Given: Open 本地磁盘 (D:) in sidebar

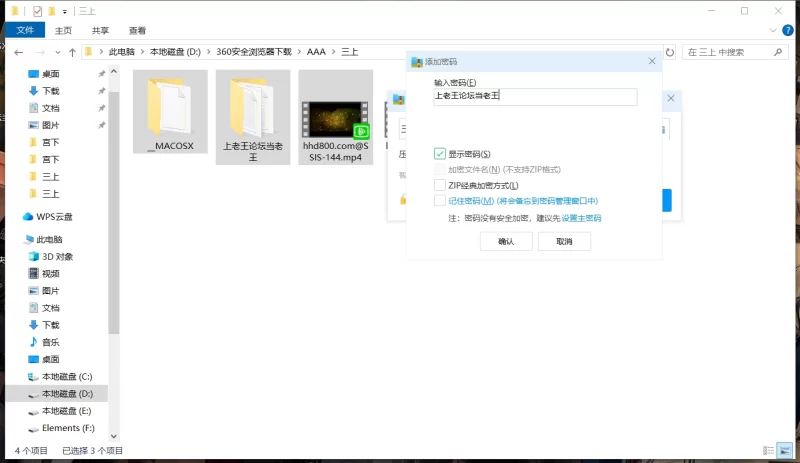Looking at the screenshot, I should (67, 394).
